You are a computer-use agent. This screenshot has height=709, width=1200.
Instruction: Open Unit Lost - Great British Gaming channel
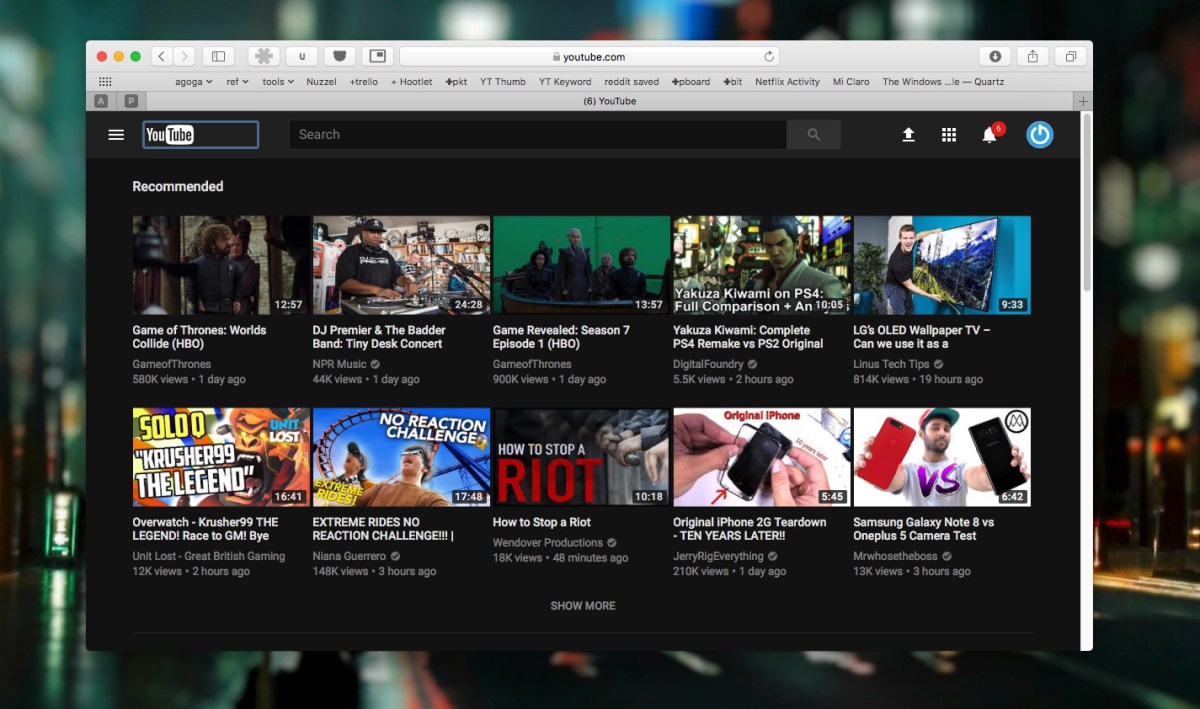tap(209, 557)
